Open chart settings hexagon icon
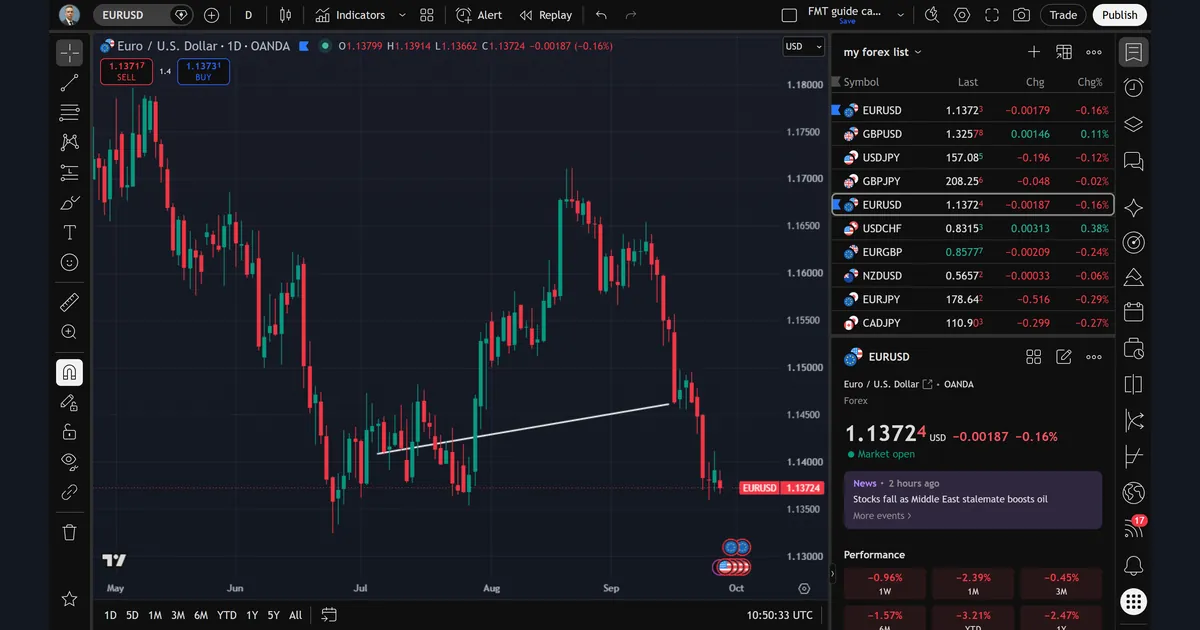1200x630 pixels. [x=962, y=15]
